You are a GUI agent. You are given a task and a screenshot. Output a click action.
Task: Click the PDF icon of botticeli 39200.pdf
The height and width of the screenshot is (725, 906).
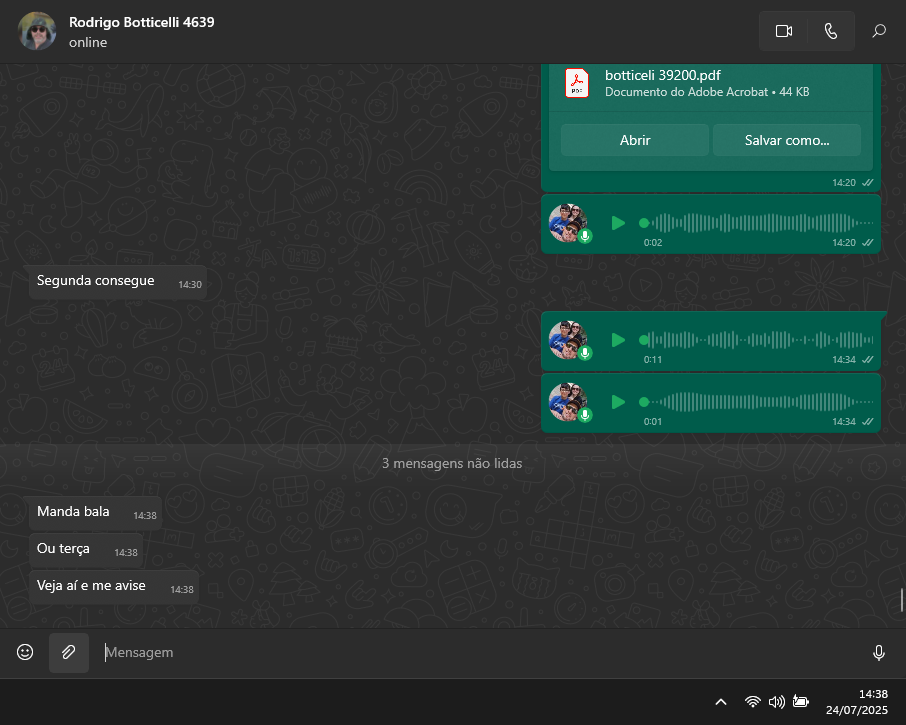pos(577,83)
